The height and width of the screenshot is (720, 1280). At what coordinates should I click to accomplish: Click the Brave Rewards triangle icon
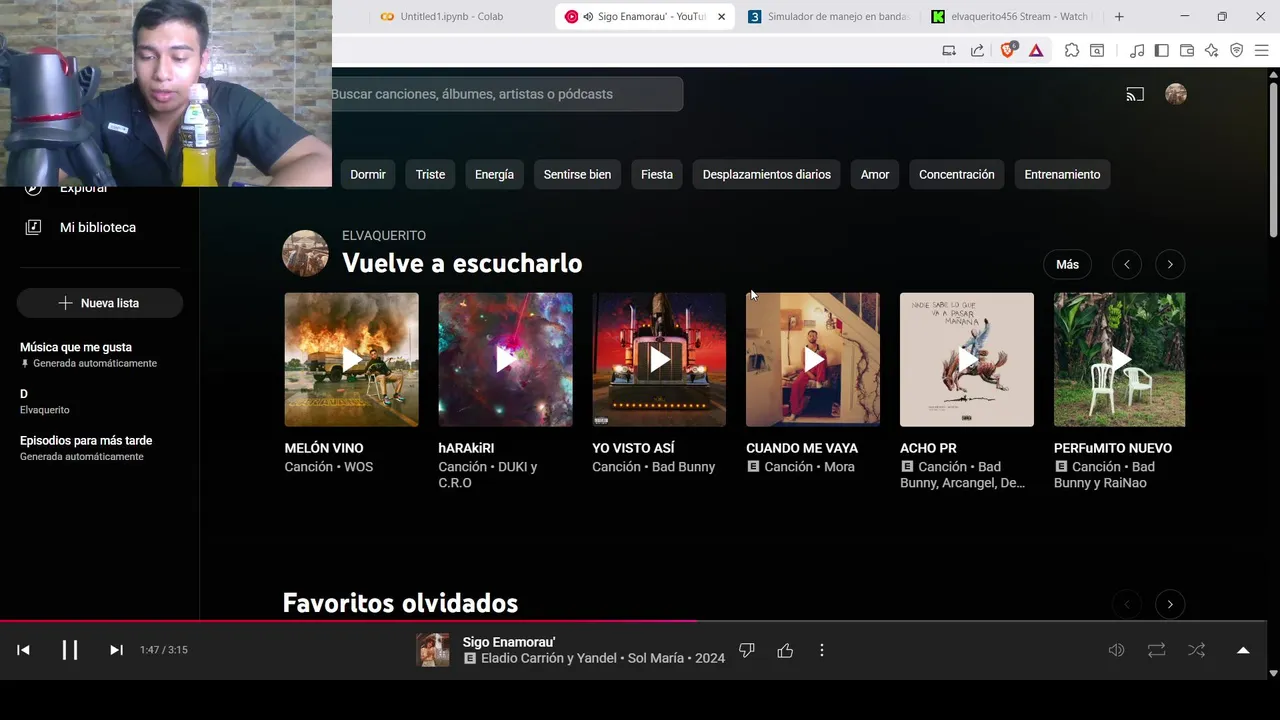(x=1036, y=50)
